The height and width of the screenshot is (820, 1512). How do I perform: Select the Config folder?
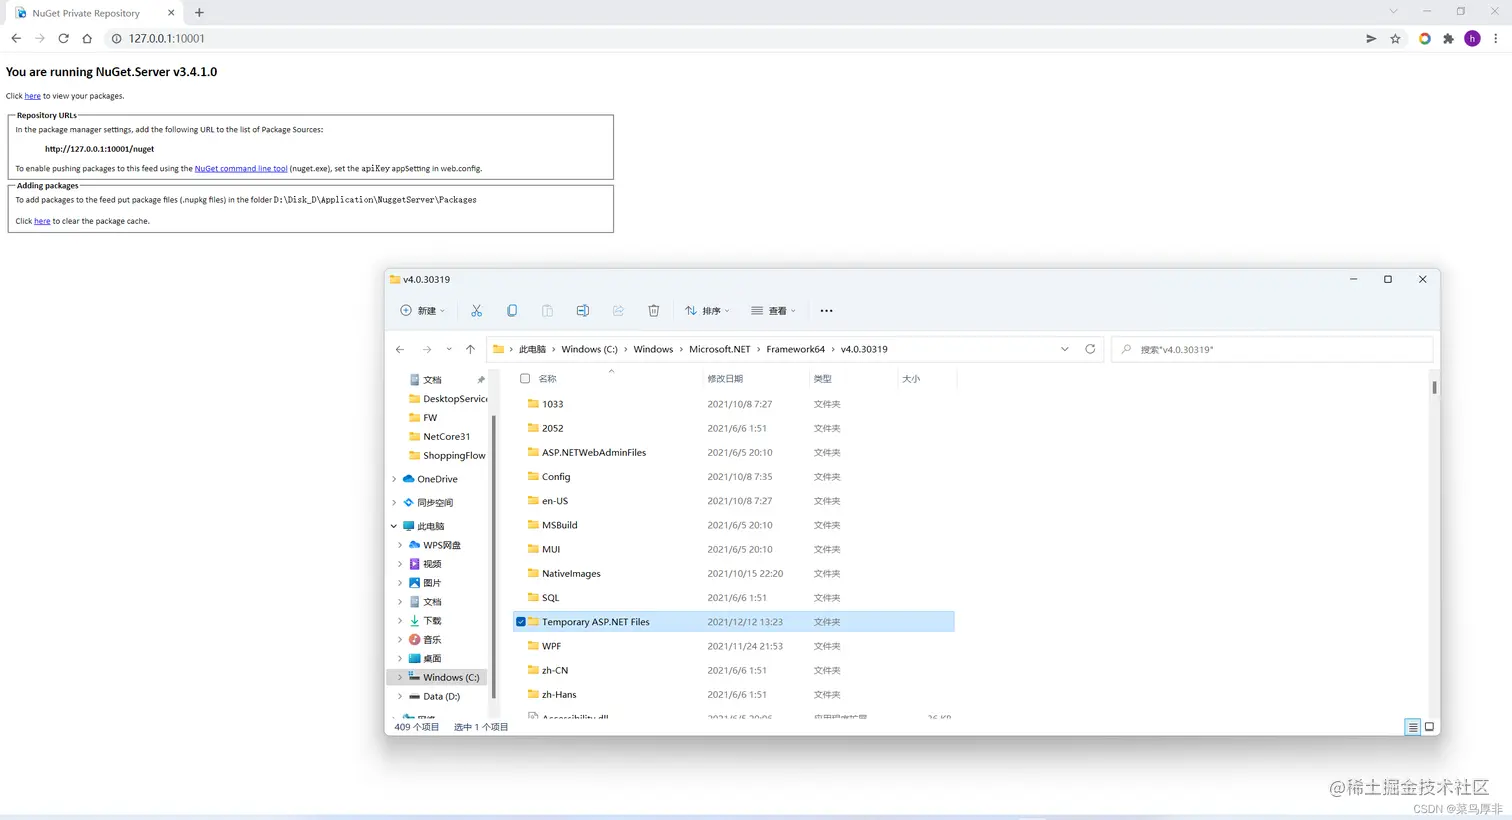click(x=556, y=476)
